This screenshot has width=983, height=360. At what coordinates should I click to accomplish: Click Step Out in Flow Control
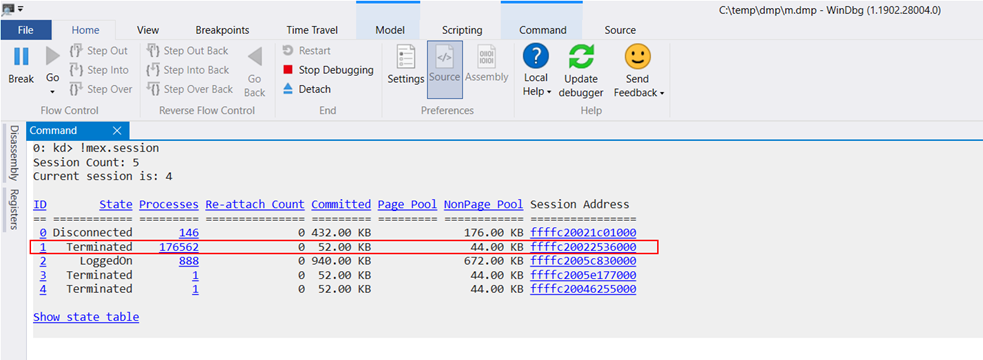(x=98, y=51)
